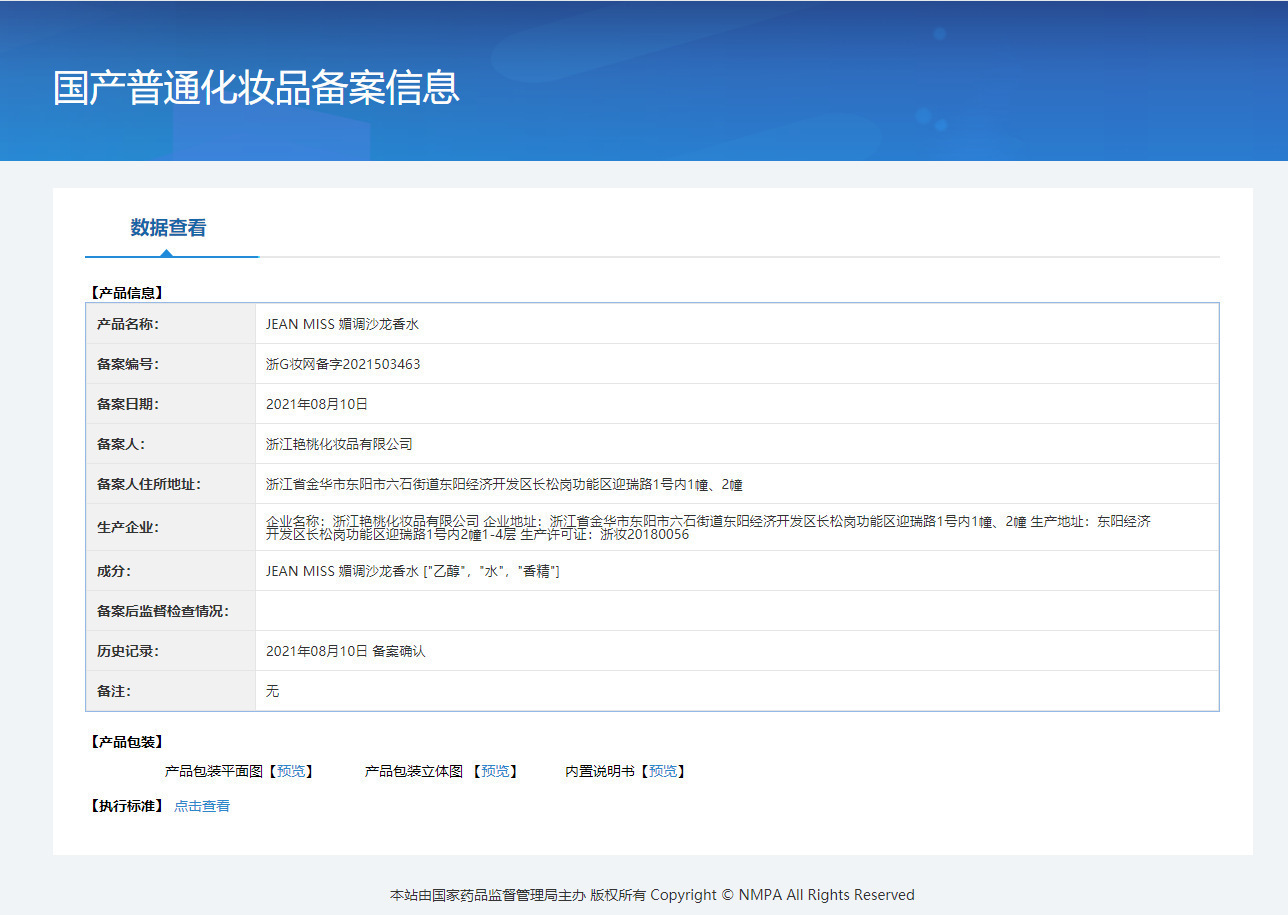Click 点击查看 next to 执行标准

202,806
